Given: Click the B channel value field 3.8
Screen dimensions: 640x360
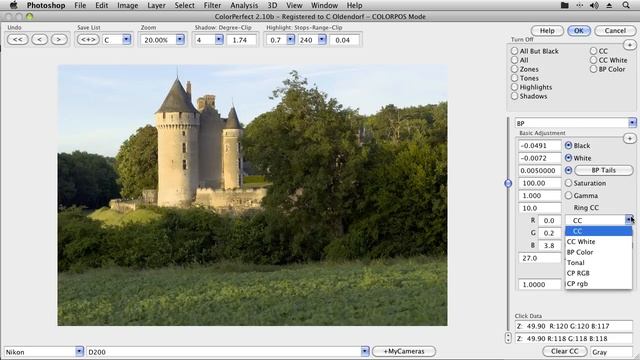Looking at the screenshot, I should click(549, 246).
